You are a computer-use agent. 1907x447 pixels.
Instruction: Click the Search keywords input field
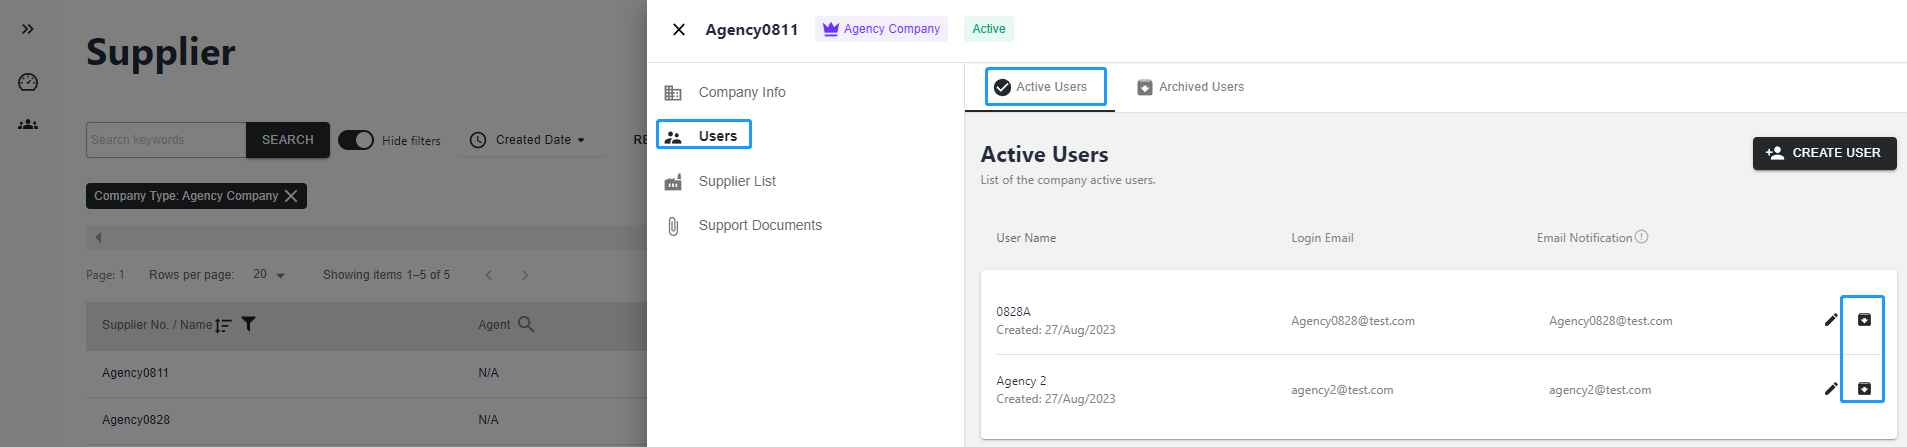(x=165, y=140)
